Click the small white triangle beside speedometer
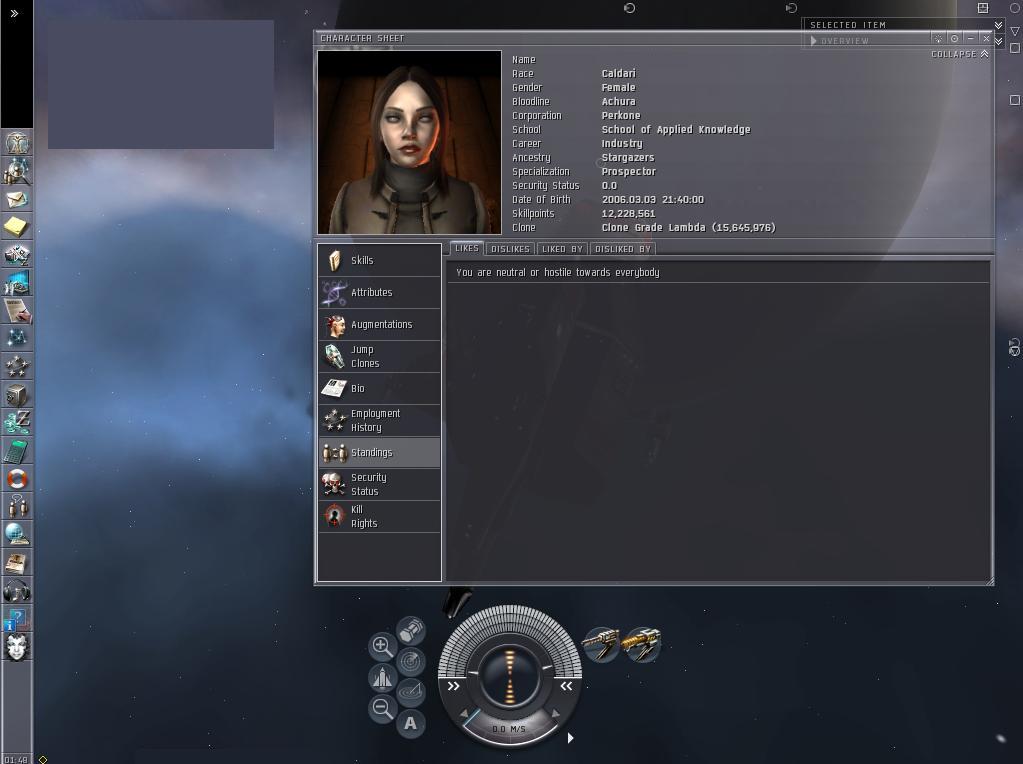 click(570, 738)
